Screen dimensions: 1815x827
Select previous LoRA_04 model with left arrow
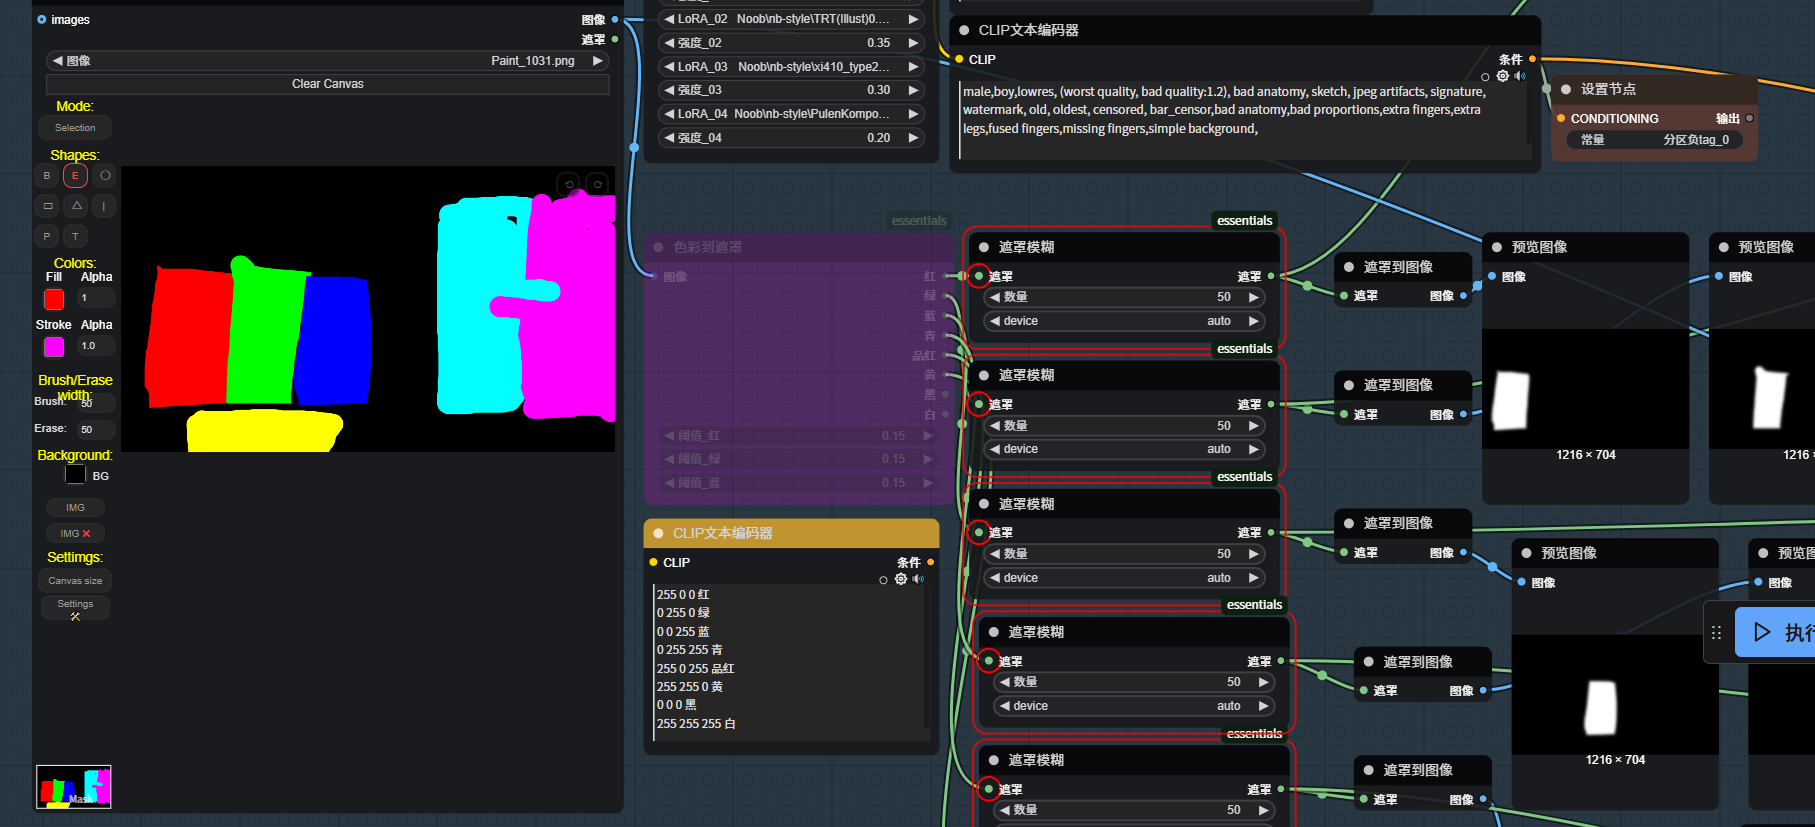pos(669,114)
